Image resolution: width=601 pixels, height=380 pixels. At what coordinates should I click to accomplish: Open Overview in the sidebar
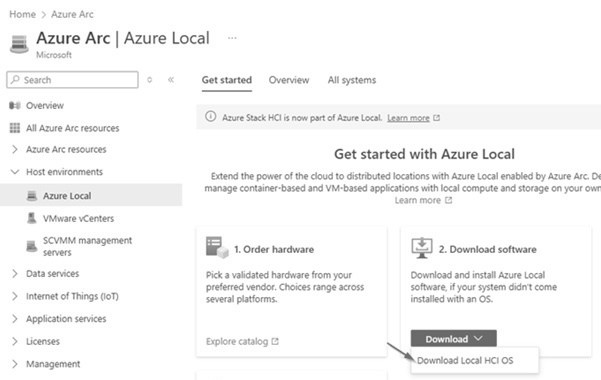(45, 105)
